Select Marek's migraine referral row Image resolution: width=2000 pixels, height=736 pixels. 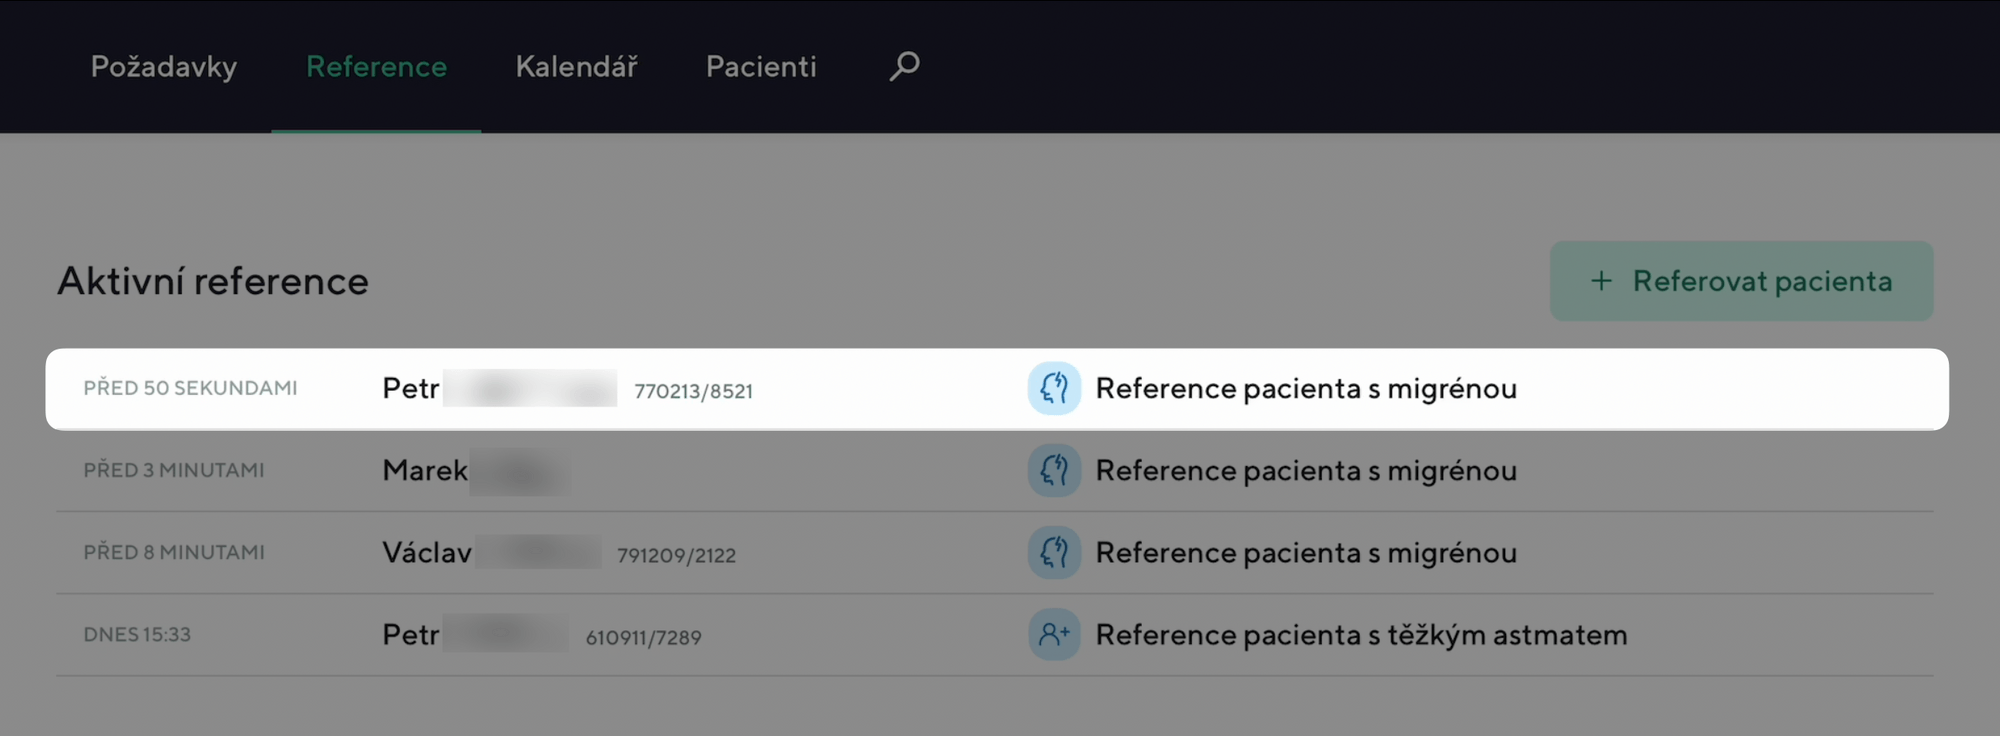point(1305,470)
